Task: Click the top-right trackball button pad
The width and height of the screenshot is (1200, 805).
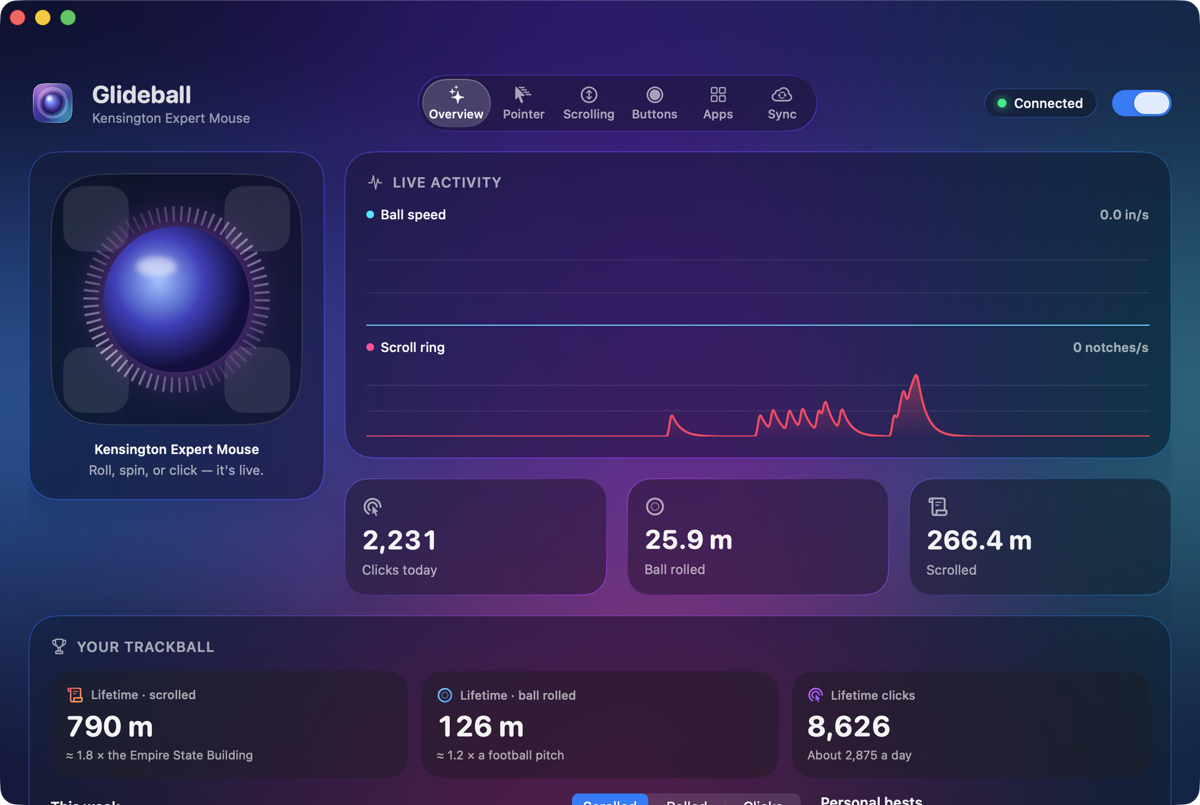Action: tap(257, 218)
